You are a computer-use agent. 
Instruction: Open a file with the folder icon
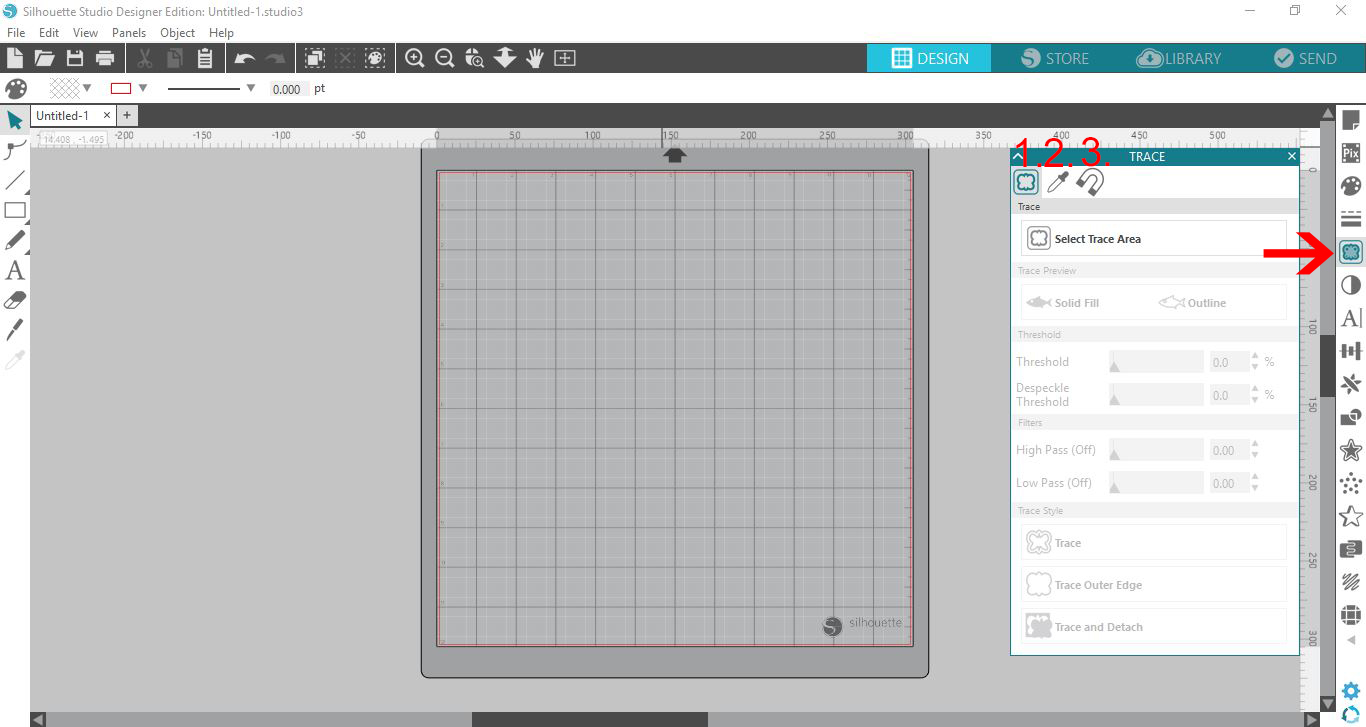click(x=44, y=58)
